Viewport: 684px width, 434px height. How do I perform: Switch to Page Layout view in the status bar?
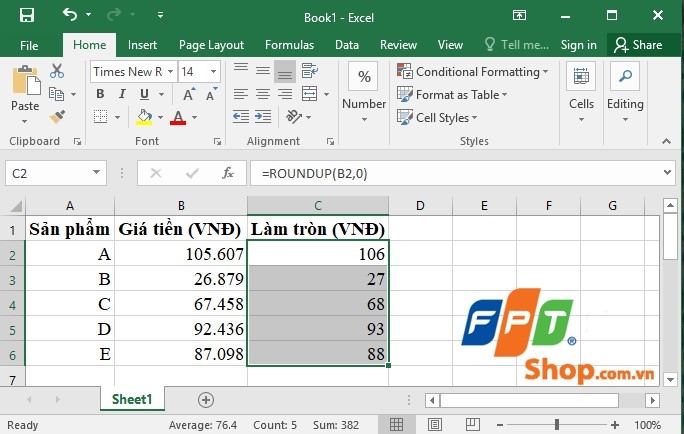434,424
